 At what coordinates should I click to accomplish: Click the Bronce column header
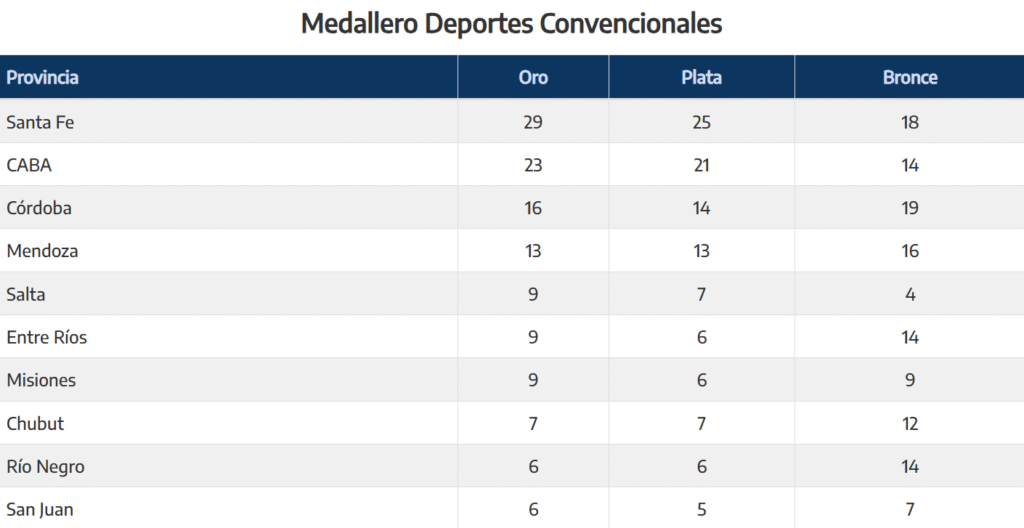pos(910,78)
